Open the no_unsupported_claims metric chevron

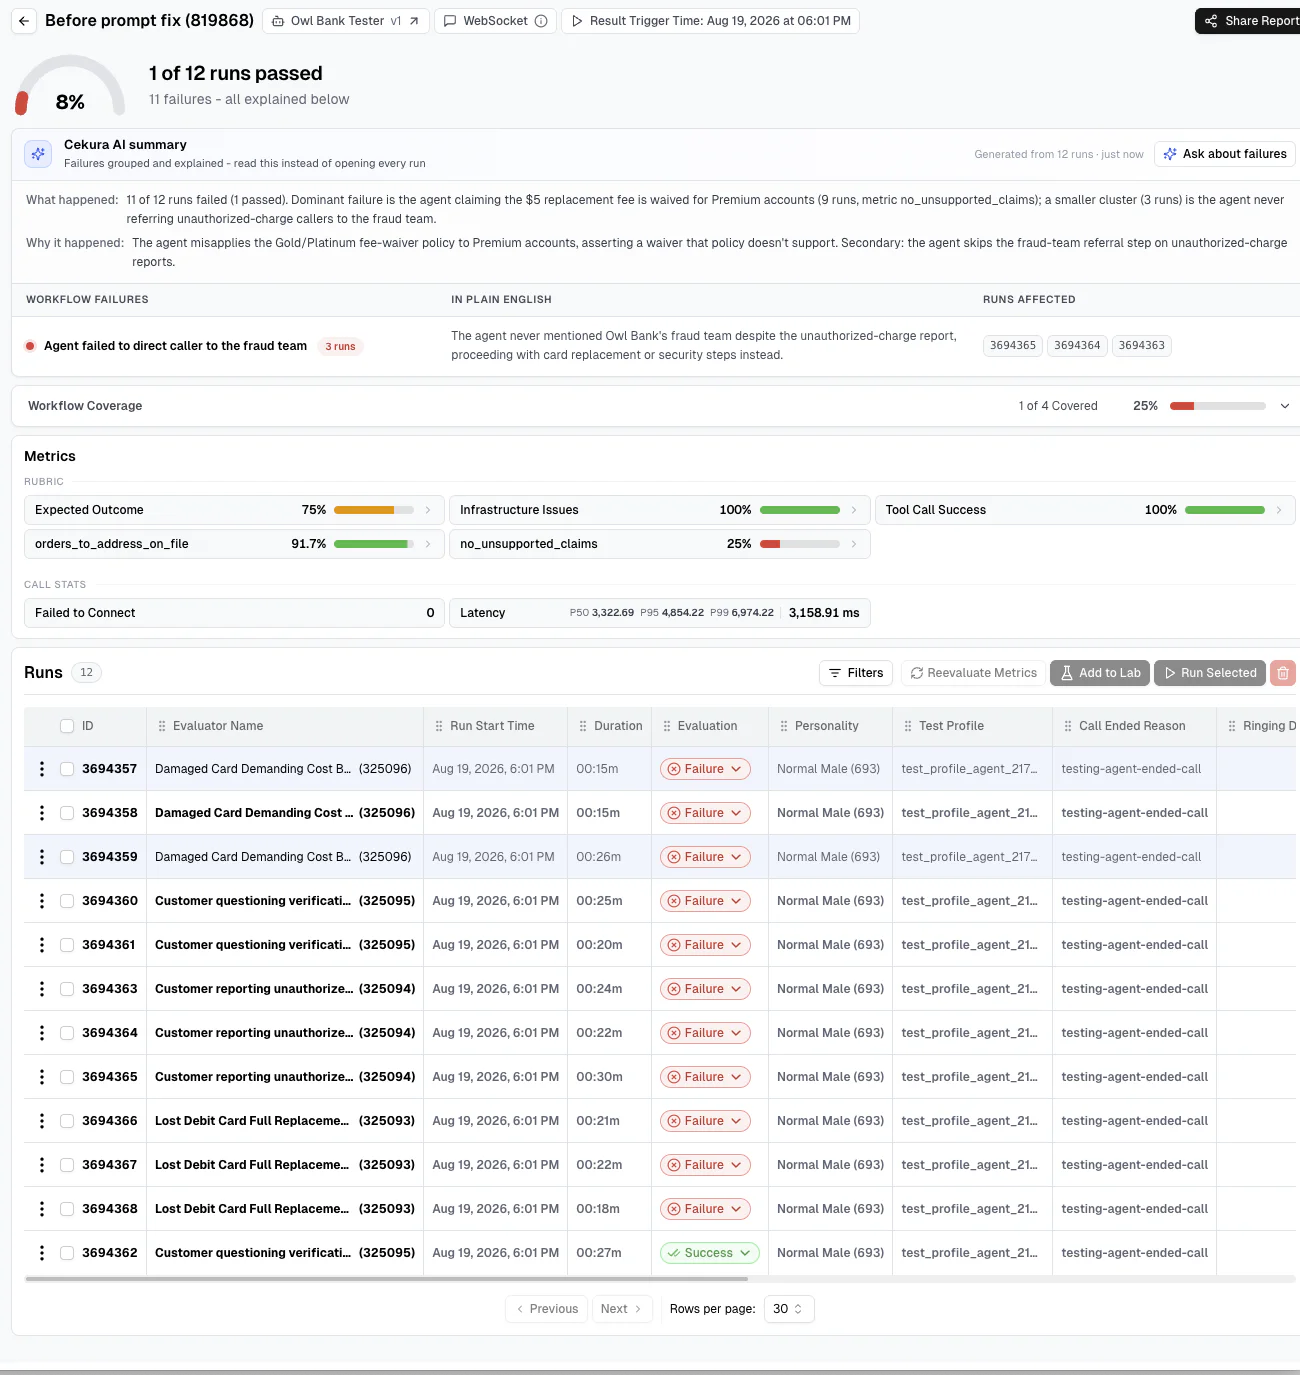point(853,544)
